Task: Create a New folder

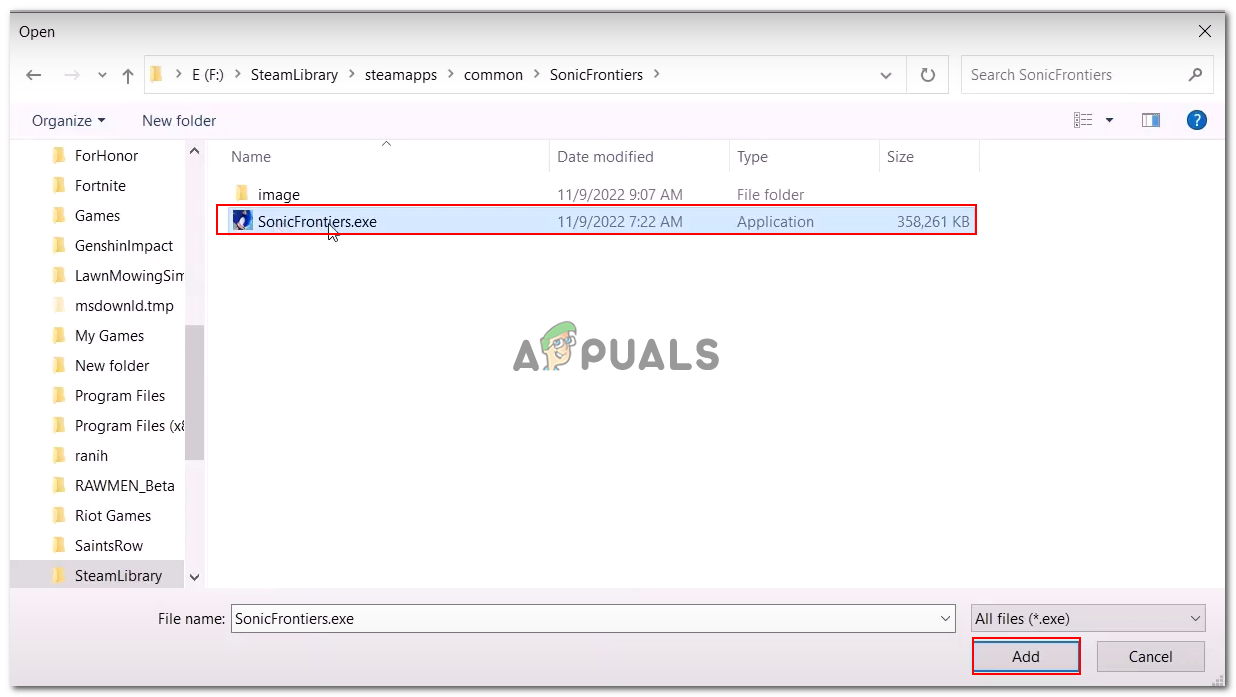Action: [x=179, y=120]
